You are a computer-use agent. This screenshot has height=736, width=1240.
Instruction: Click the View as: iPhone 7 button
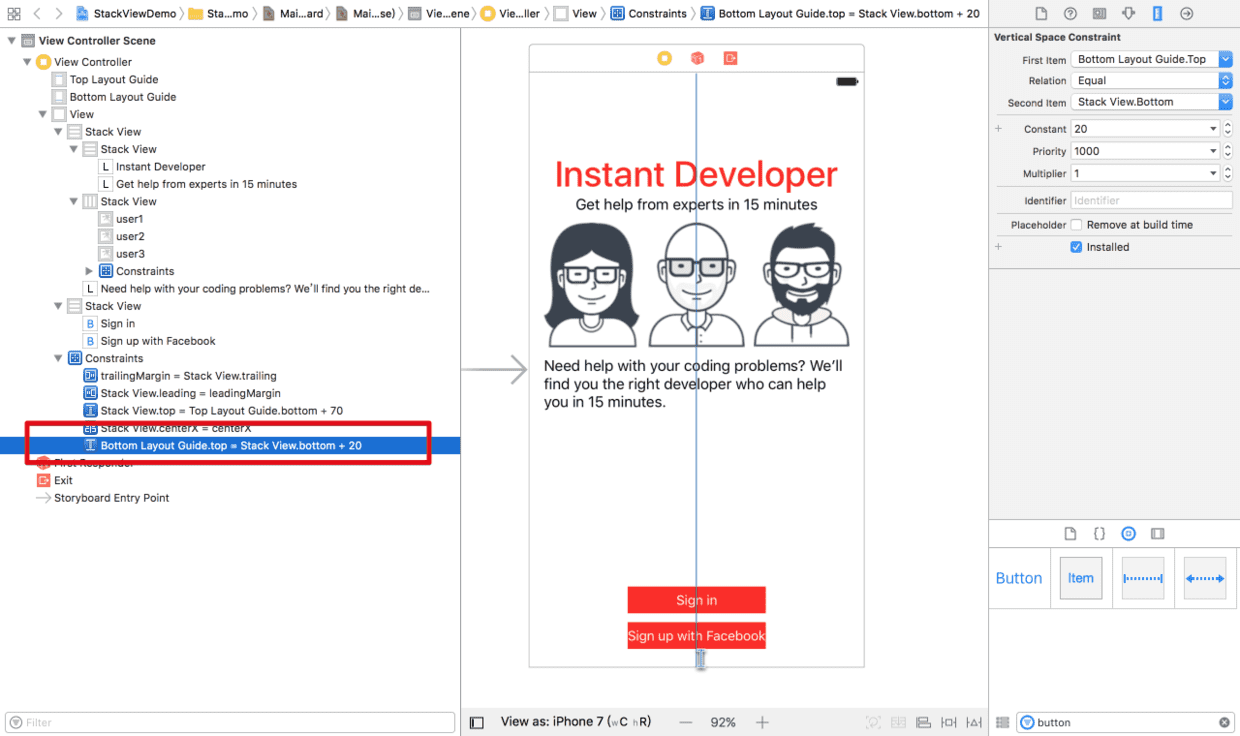click(576, 722)
